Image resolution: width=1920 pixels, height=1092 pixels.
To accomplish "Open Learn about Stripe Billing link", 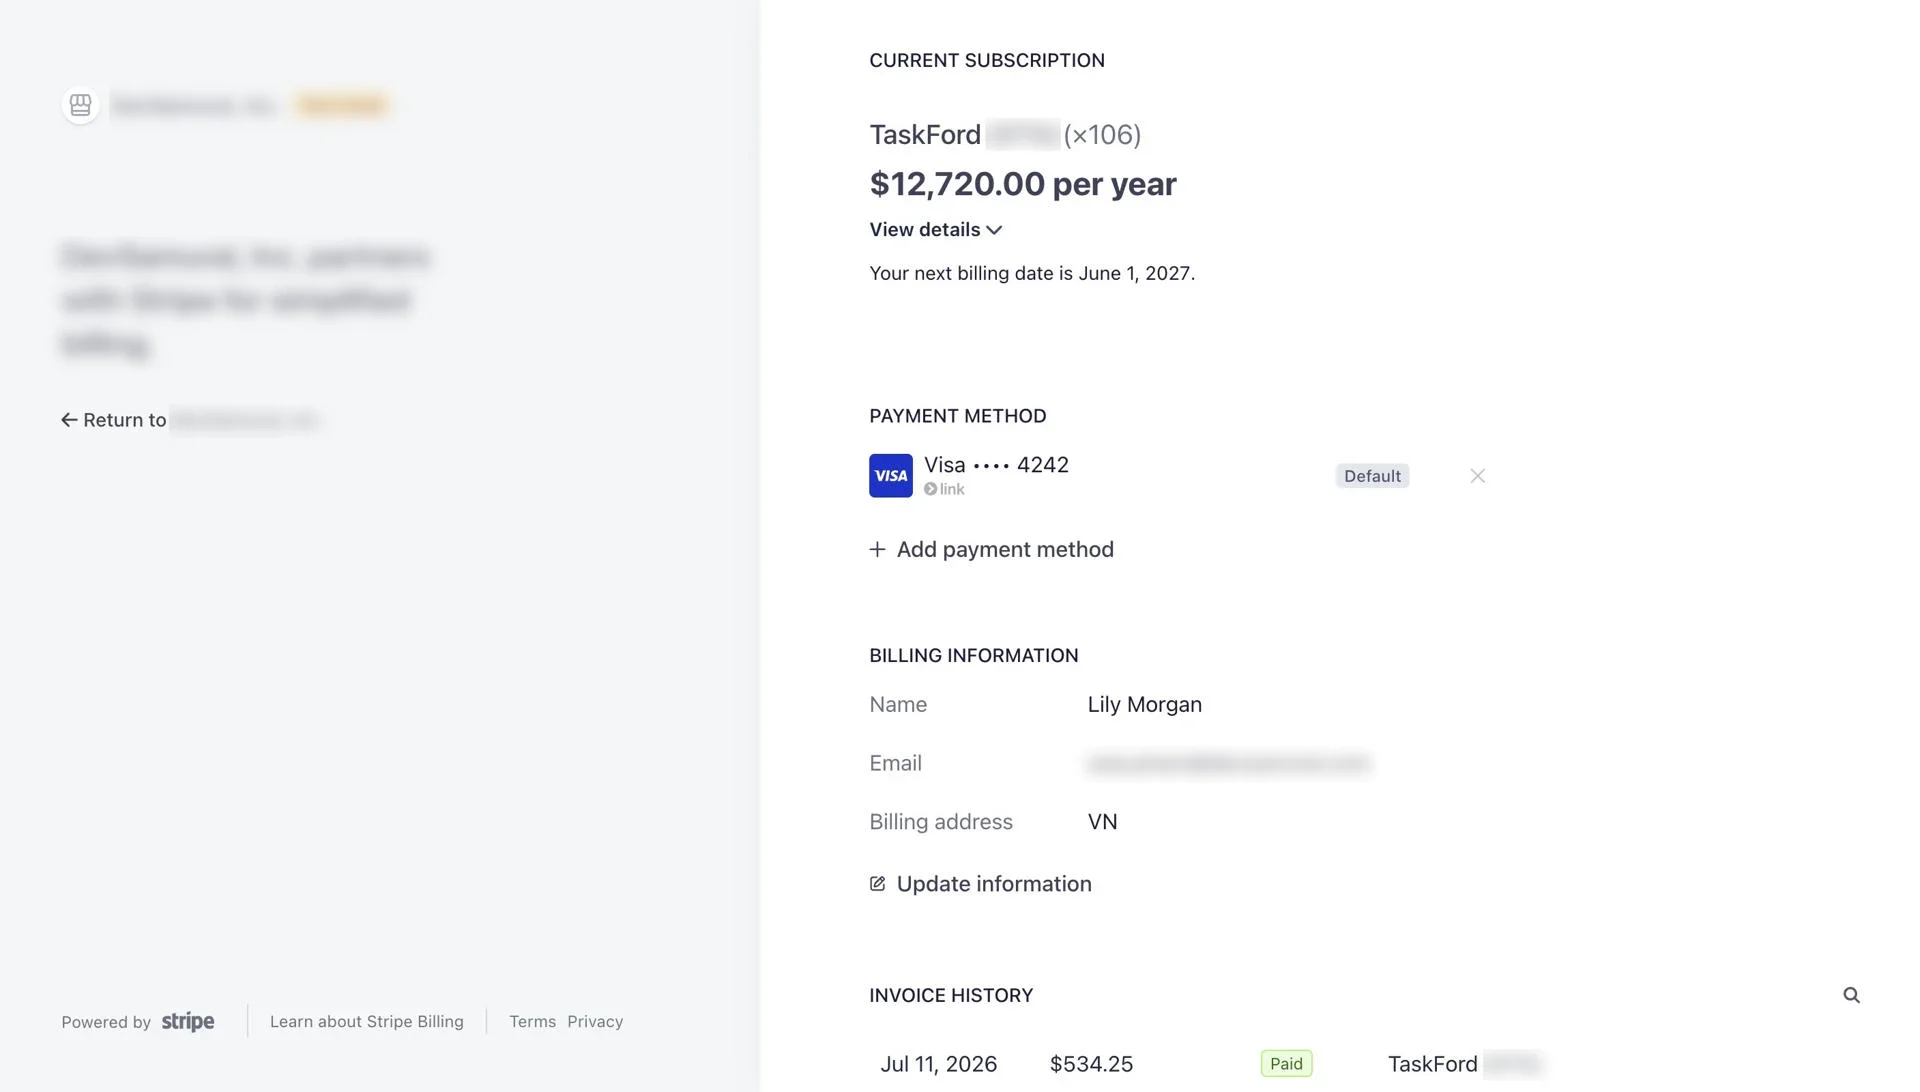I will tap(366, 1022).
